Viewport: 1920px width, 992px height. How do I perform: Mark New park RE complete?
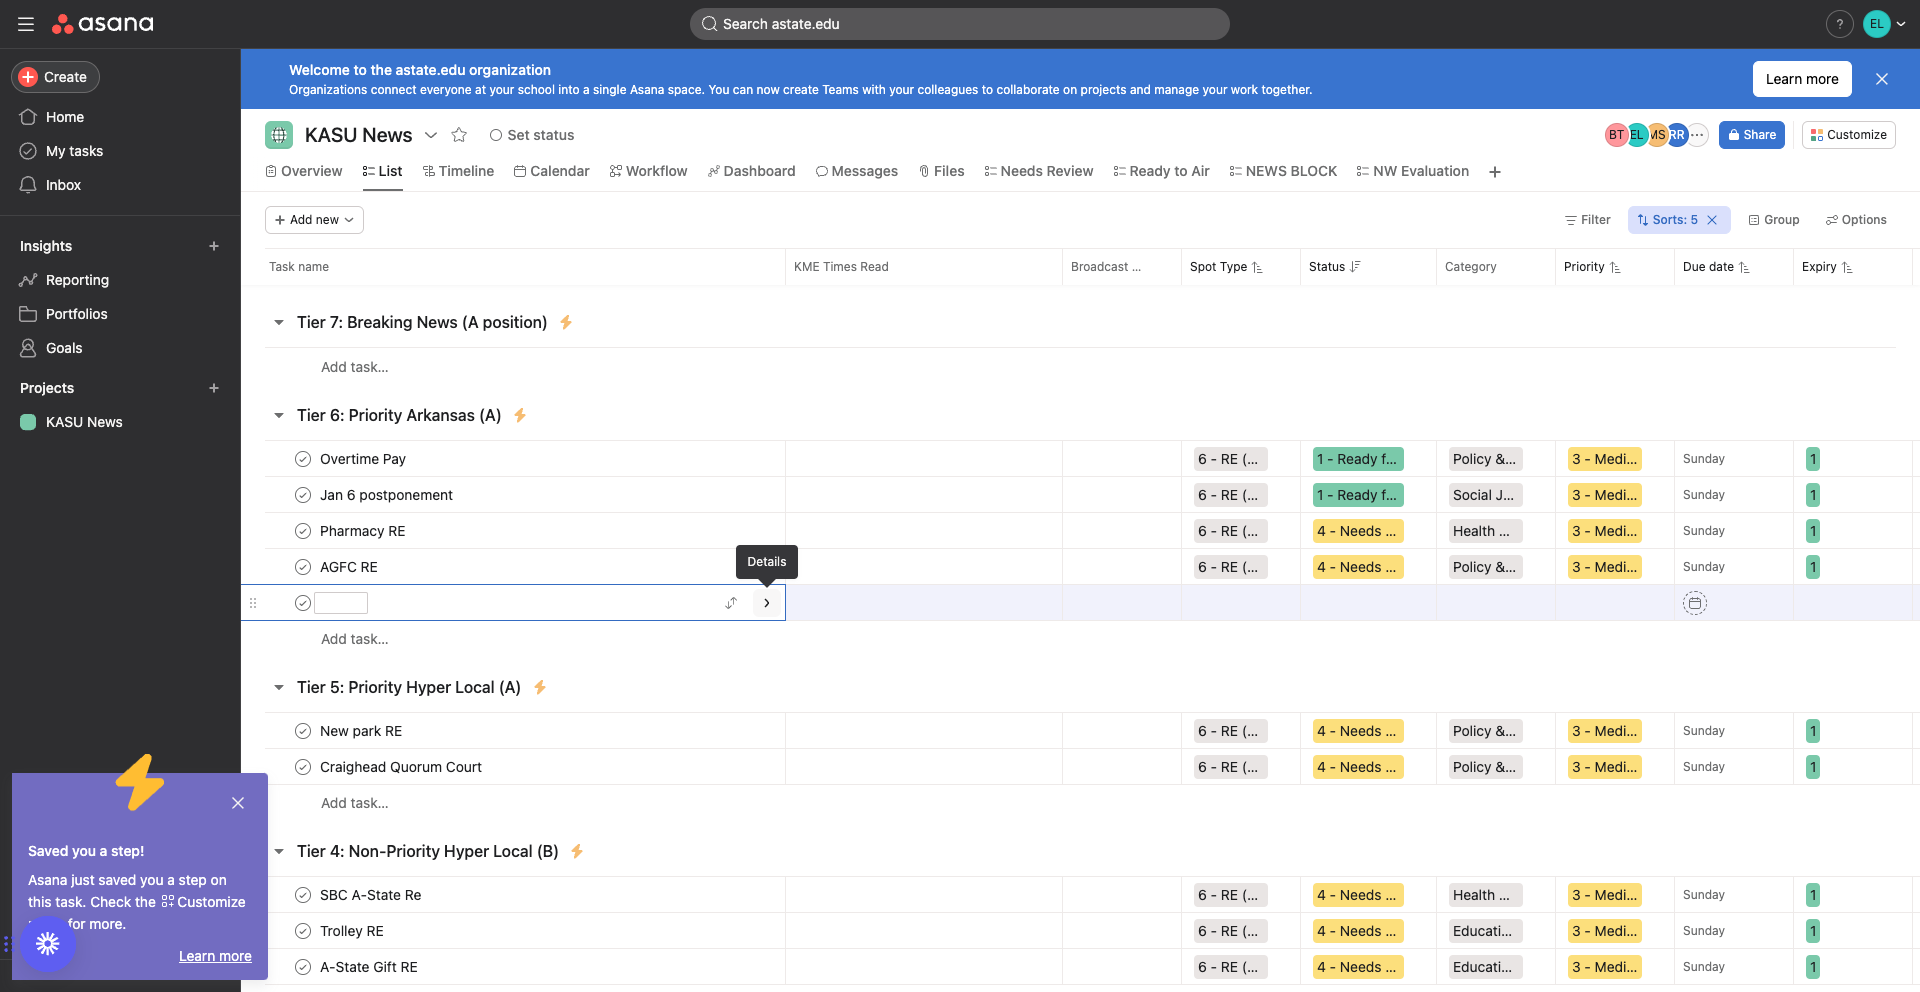[303, 731]
